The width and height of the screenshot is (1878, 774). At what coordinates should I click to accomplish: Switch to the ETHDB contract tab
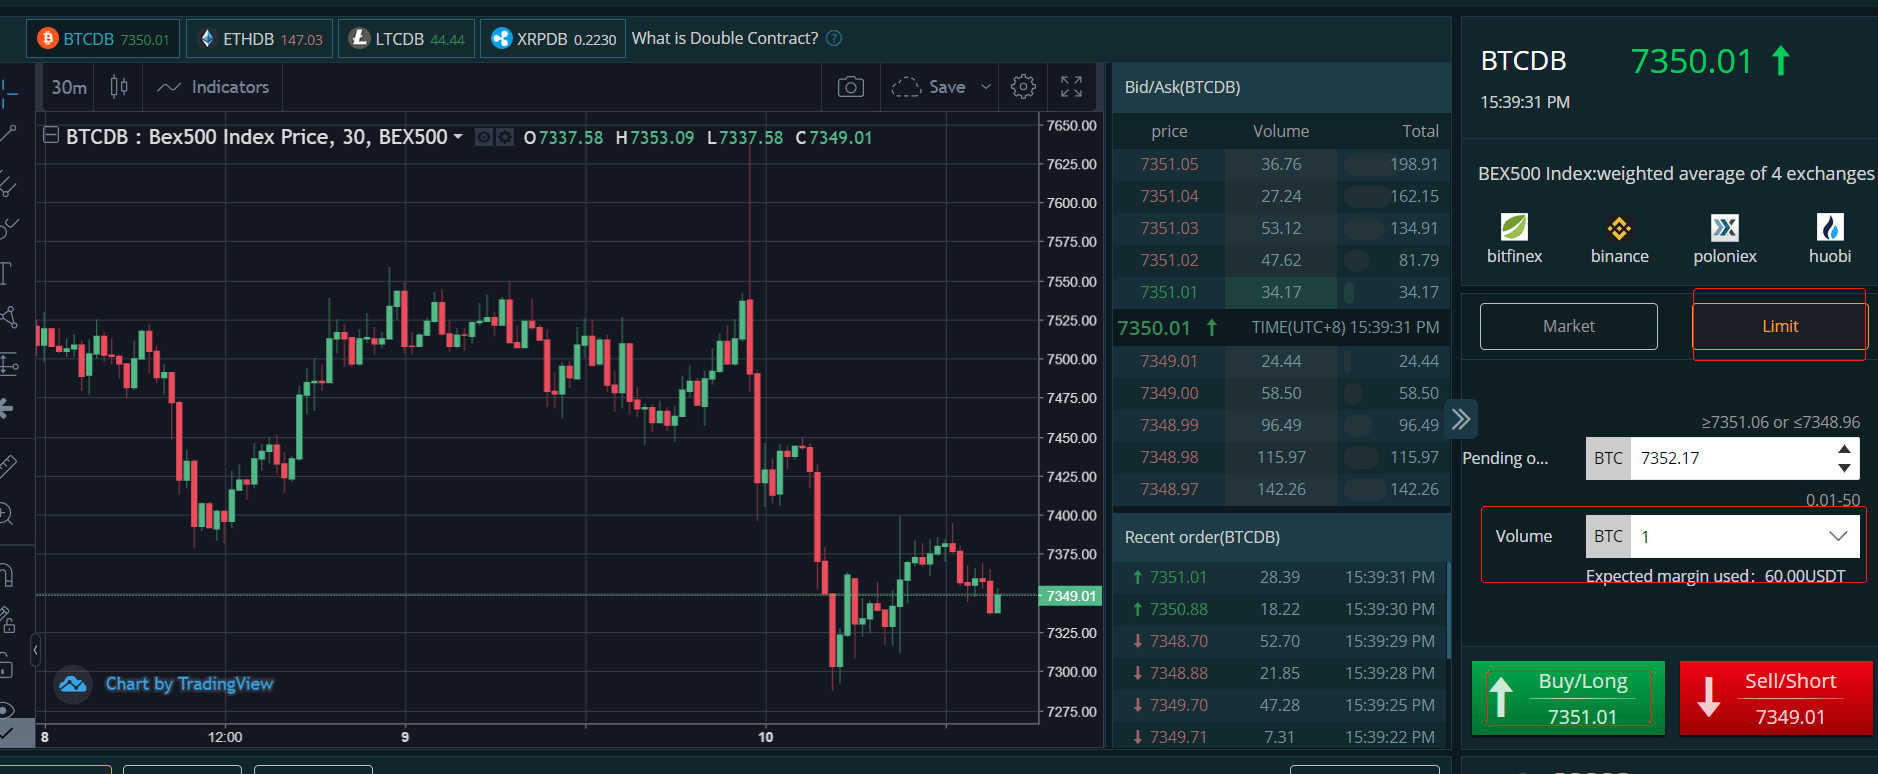(x=260, y=39)
